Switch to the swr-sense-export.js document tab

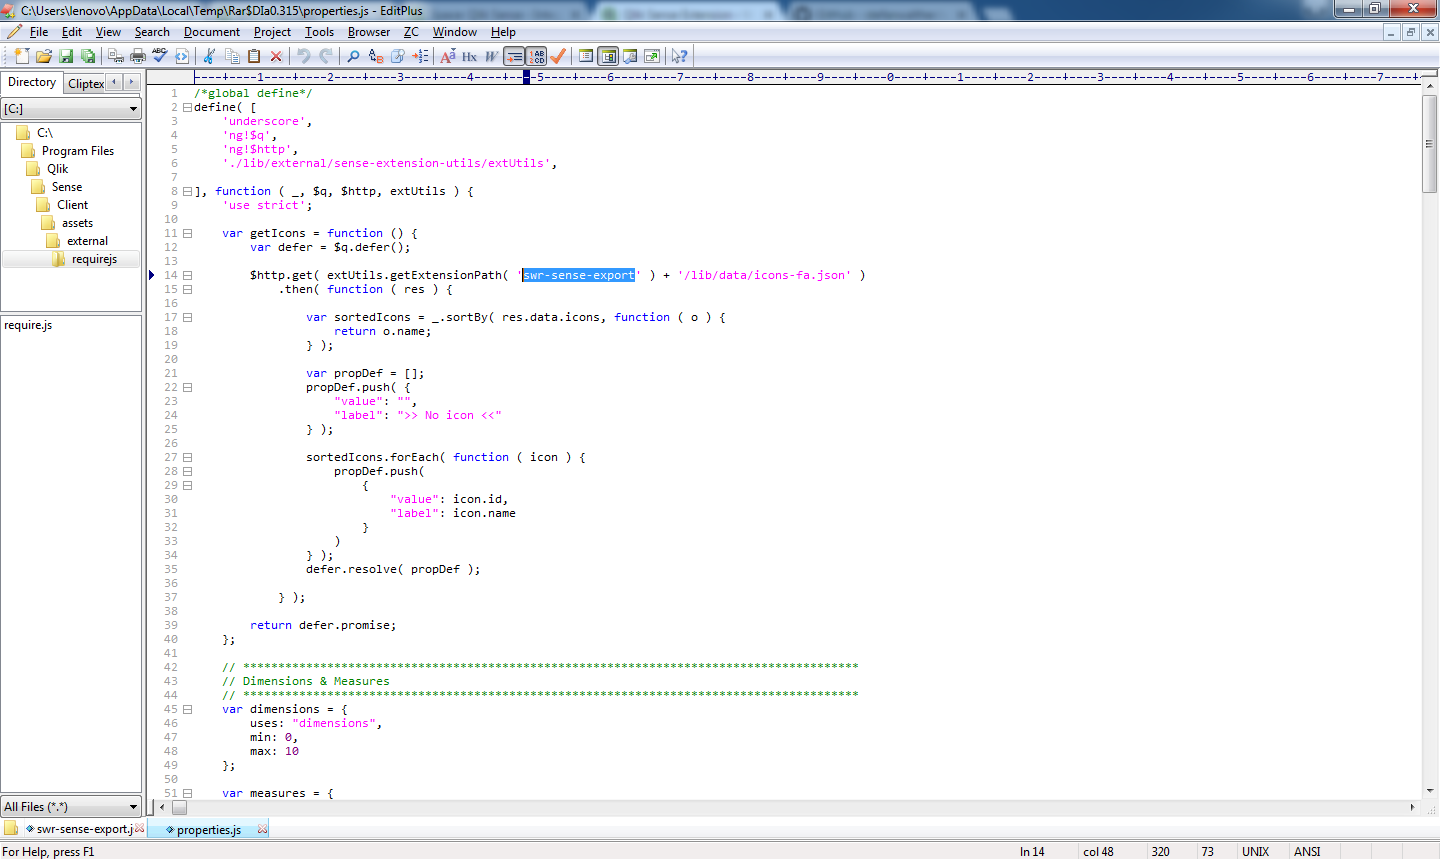[x=84, y=829]
